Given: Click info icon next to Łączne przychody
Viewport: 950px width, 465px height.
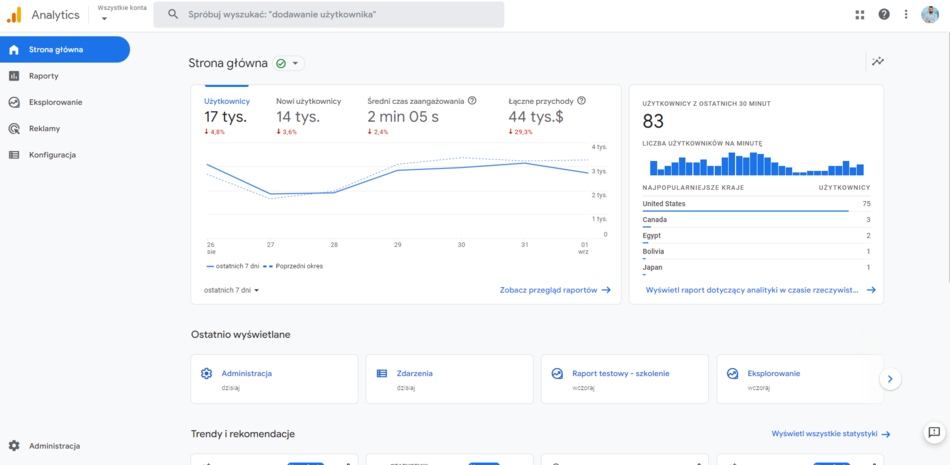Looking at the screenshot, I should coord(581,101).
